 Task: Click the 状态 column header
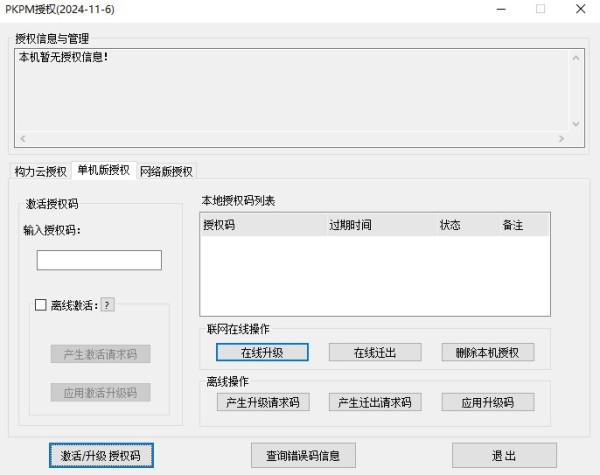click(469, 225)
